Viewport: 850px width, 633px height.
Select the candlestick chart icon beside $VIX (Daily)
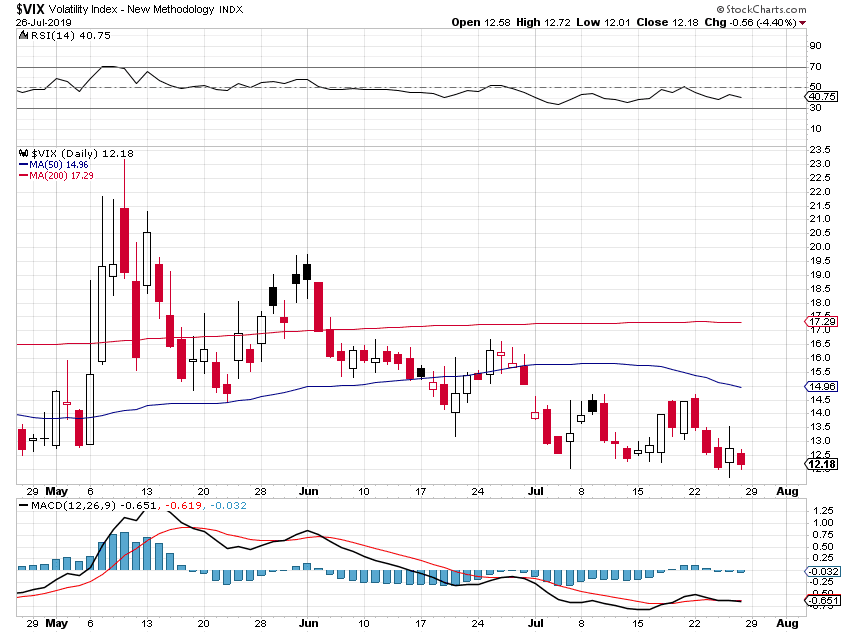pos(22,153)
